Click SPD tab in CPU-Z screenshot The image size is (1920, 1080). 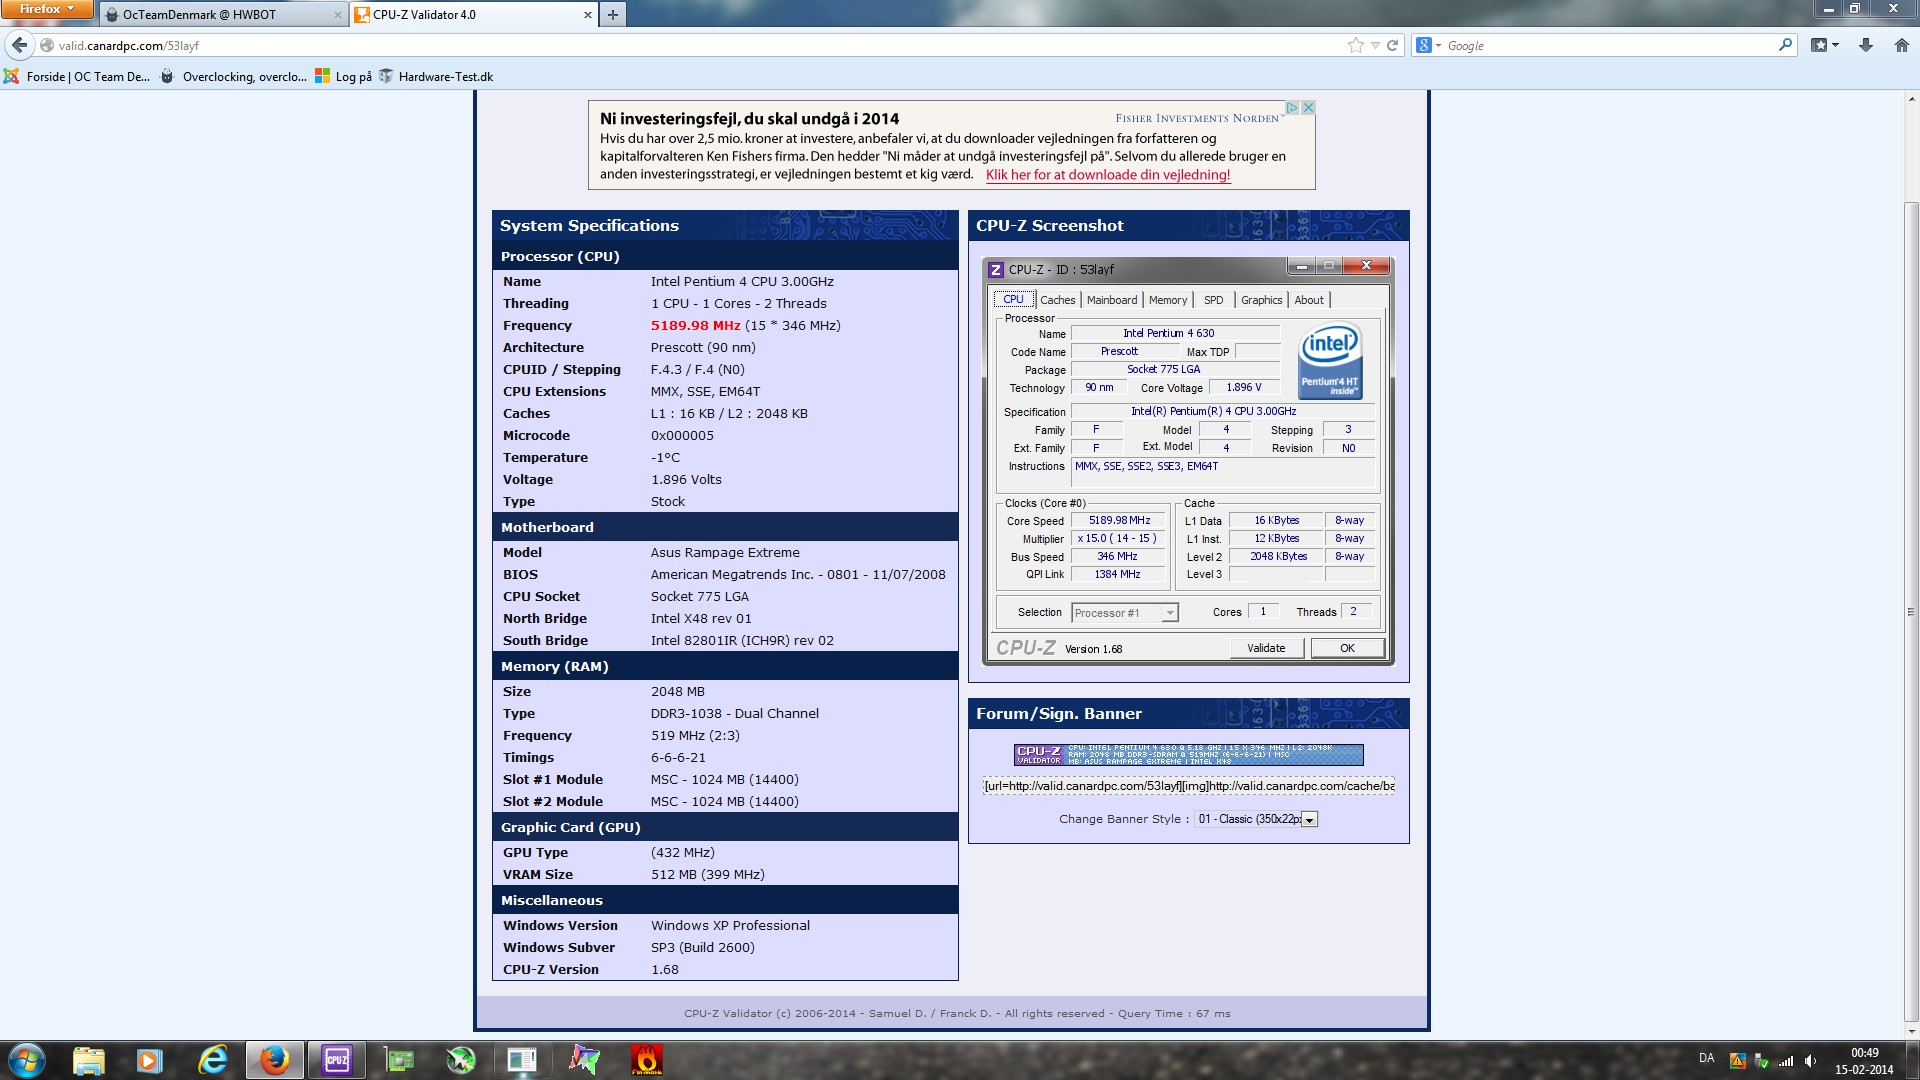(1213, 300)
